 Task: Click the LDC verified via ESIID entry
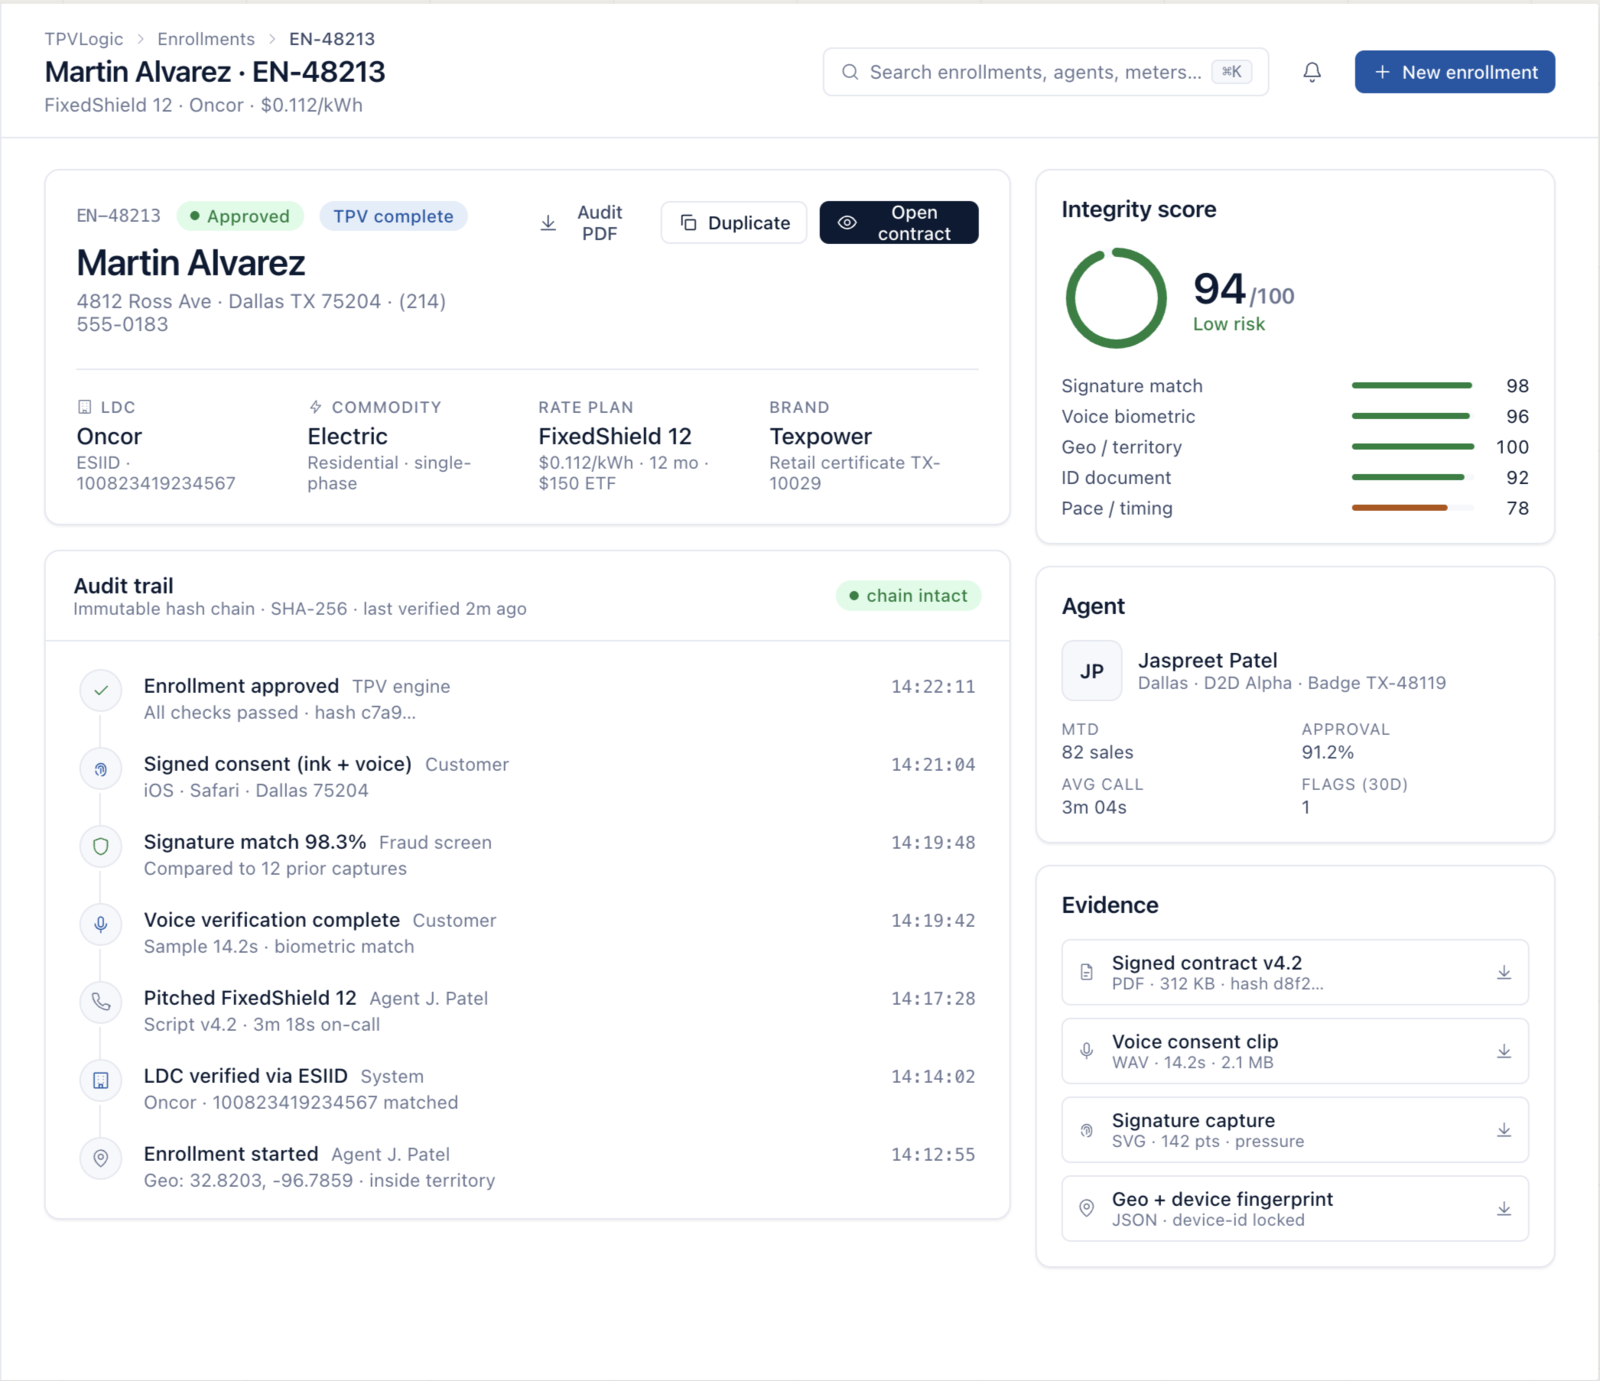527,1088
